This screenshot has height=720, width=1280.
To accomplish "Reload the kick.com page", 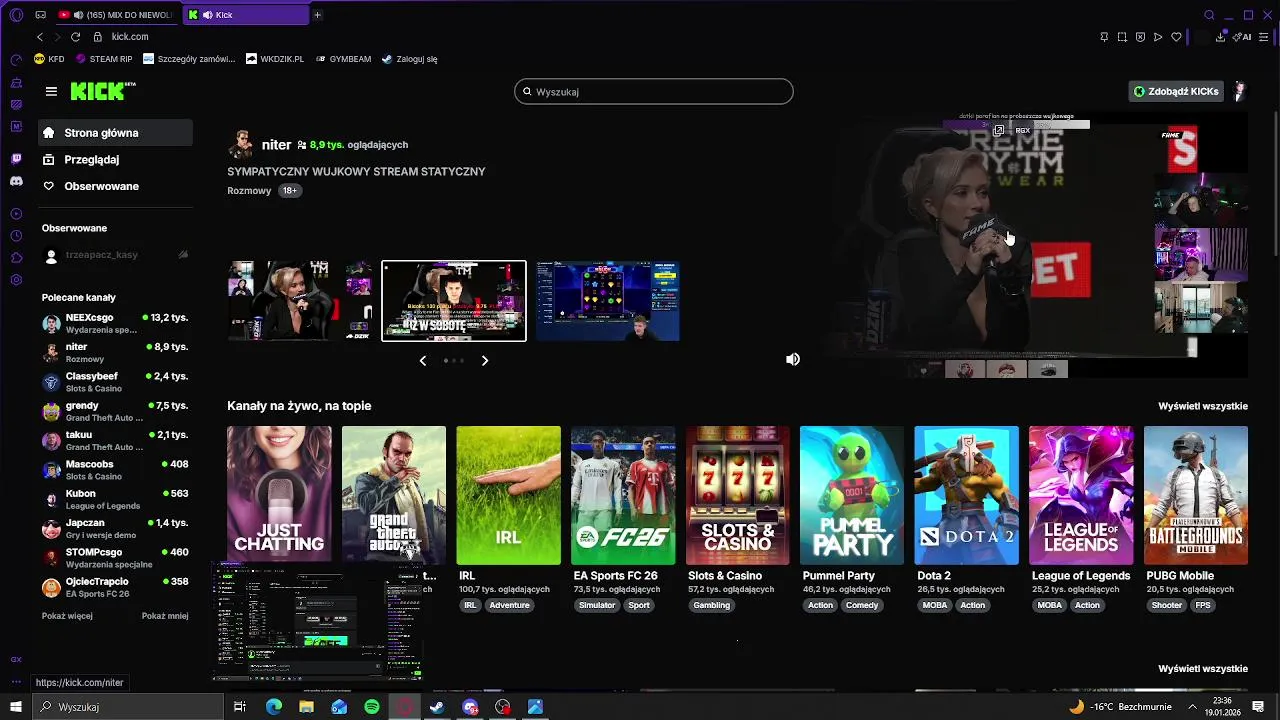I will pos(75,37).
